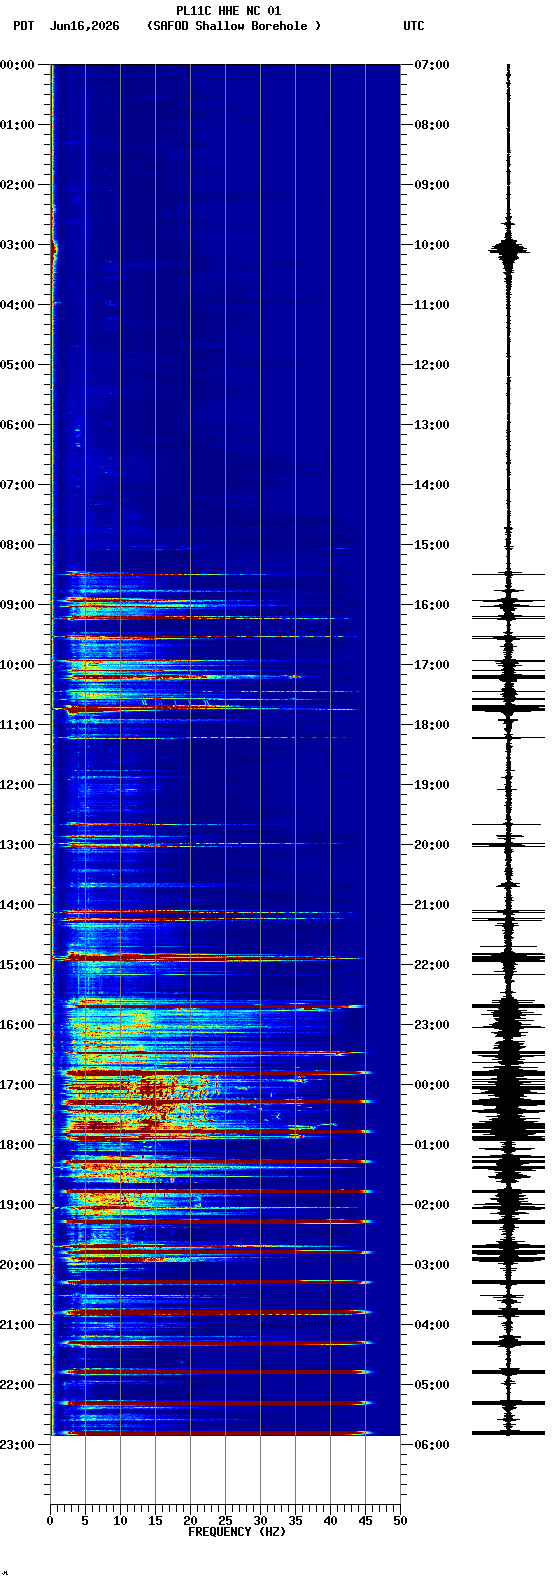Click the UTC time label '07:00'

(x=432, y=65)
